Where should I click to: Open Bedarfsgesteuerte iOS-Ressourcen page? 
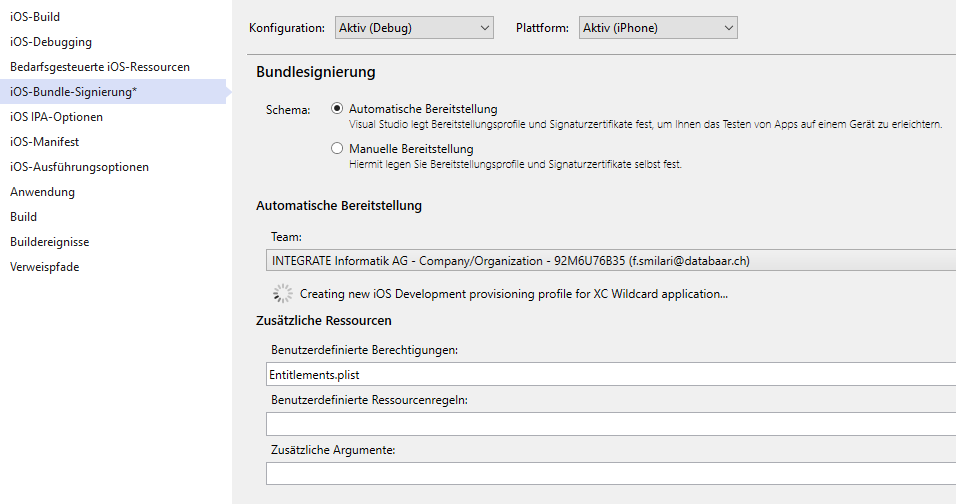(100, 67)
